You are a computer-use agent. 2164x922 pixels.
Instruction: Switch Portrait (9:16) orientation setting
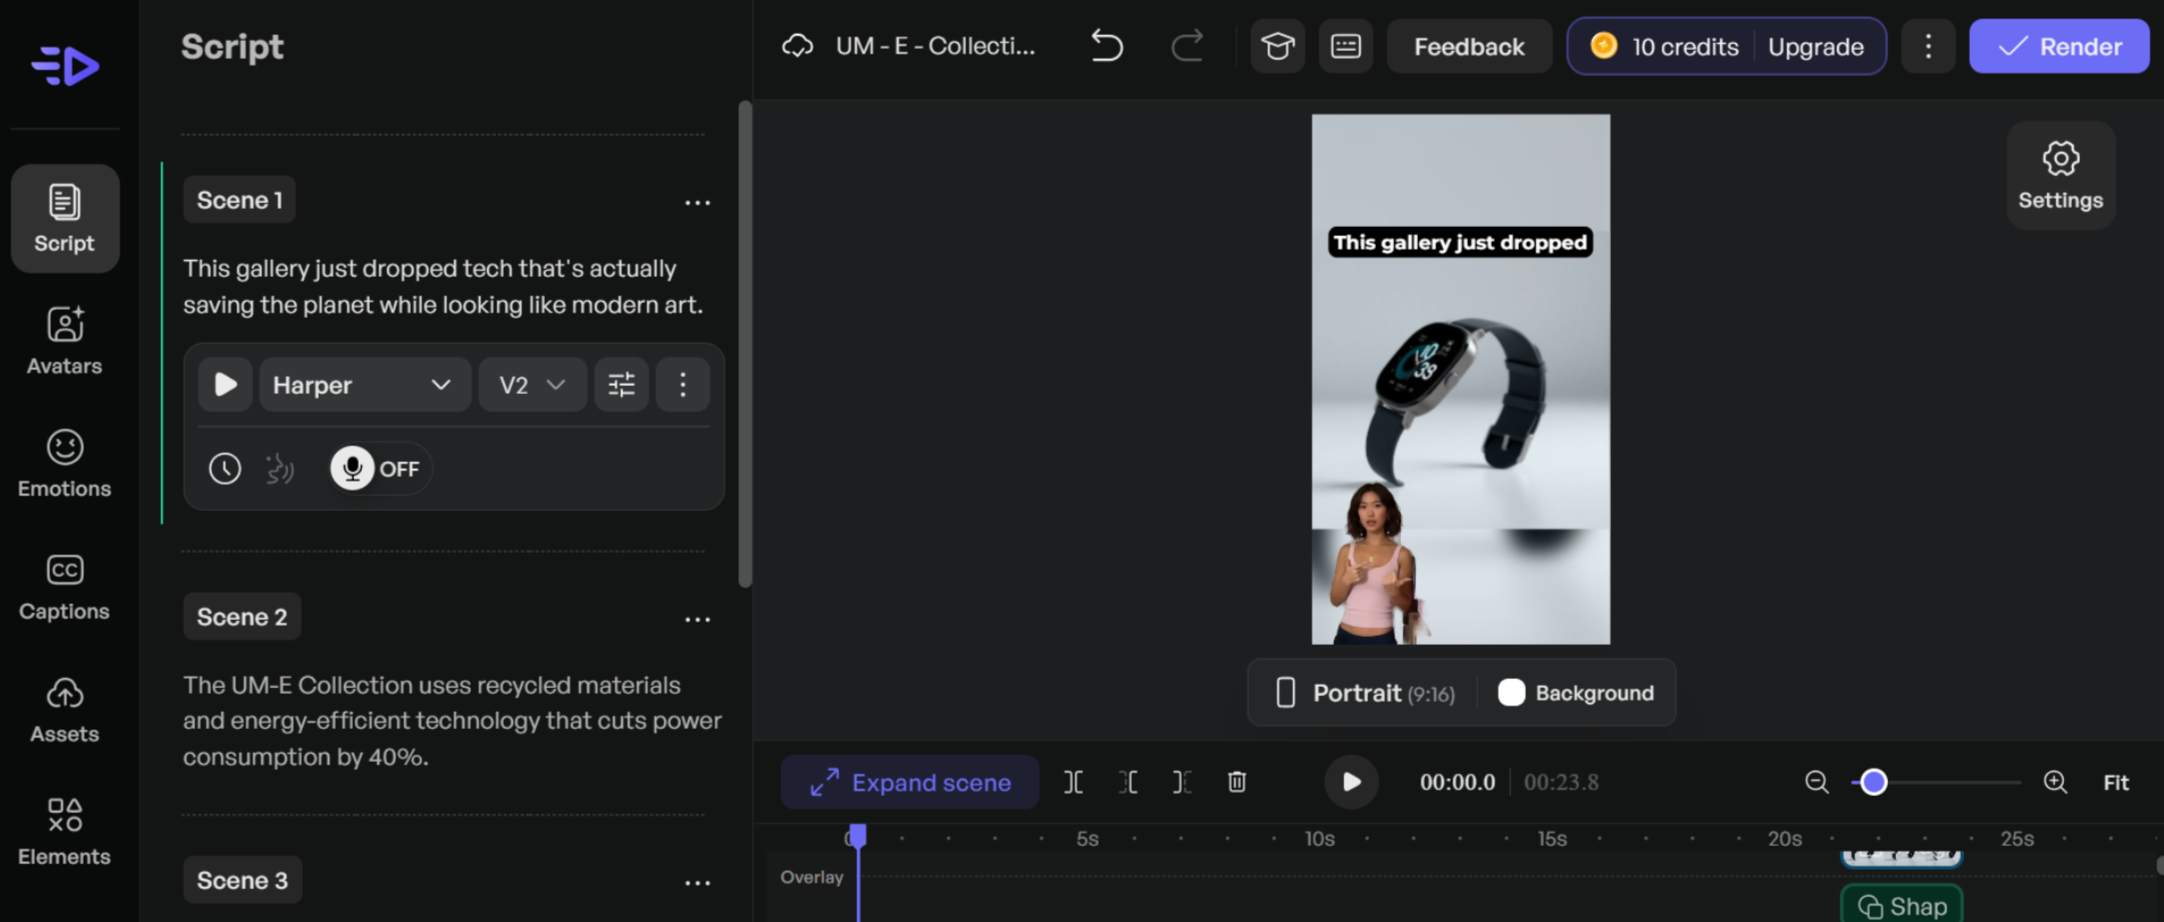tap(1360, 692)
